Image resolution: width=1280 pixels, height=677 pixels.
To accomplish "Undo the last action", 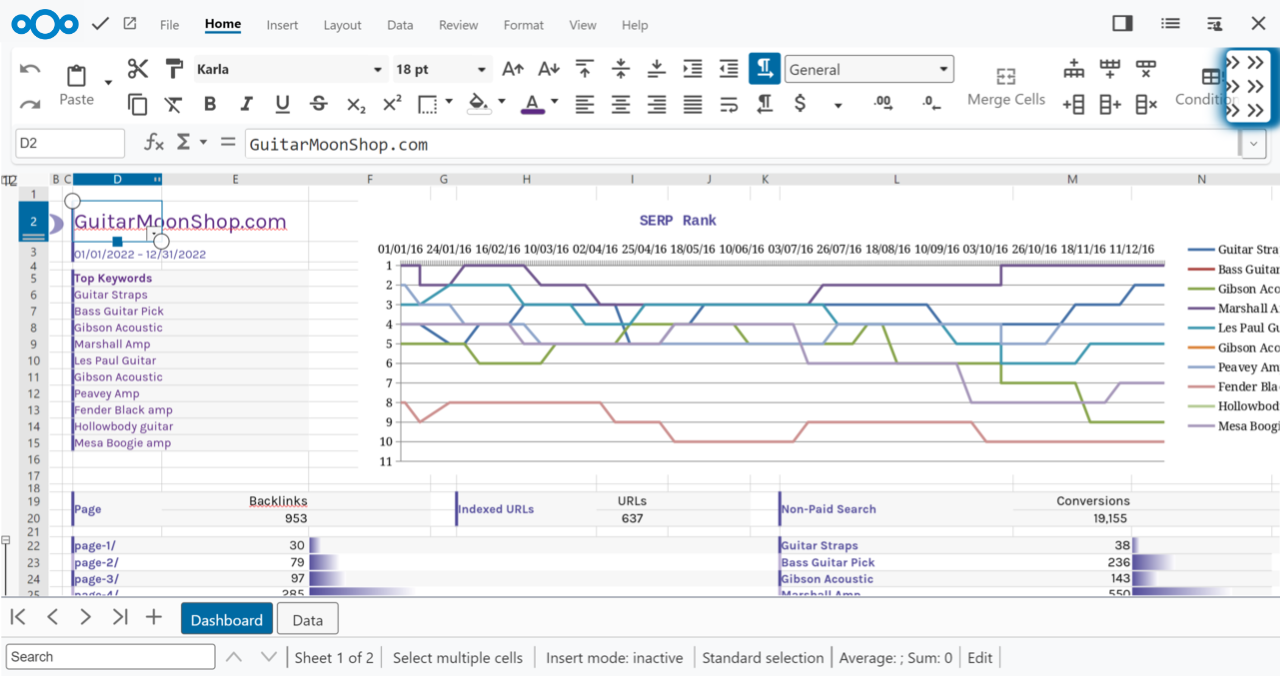I will click(x=30, y=69).
